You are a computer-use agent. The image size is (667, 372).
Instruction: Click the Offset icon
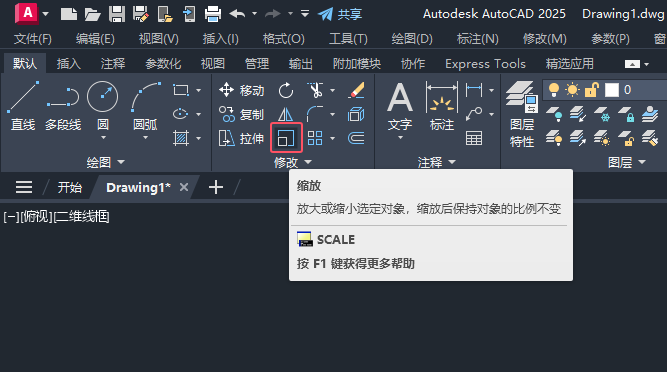356,138
